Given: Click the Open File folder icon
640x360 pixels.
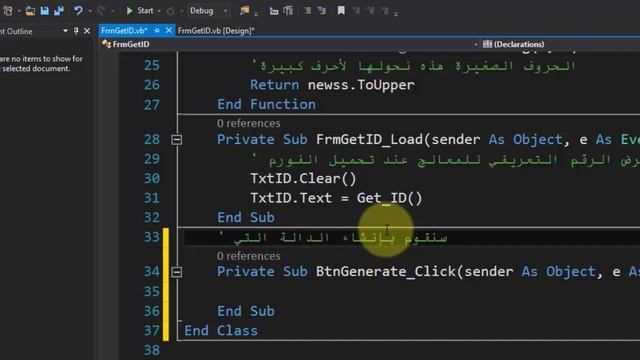Looking at the screenshot, I should [x=30, y=11].
